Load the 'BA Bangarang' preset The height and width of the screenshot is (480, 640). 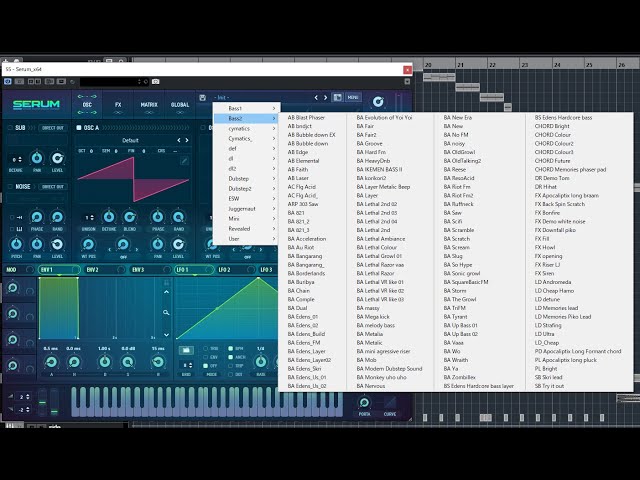tap(305, 256)
